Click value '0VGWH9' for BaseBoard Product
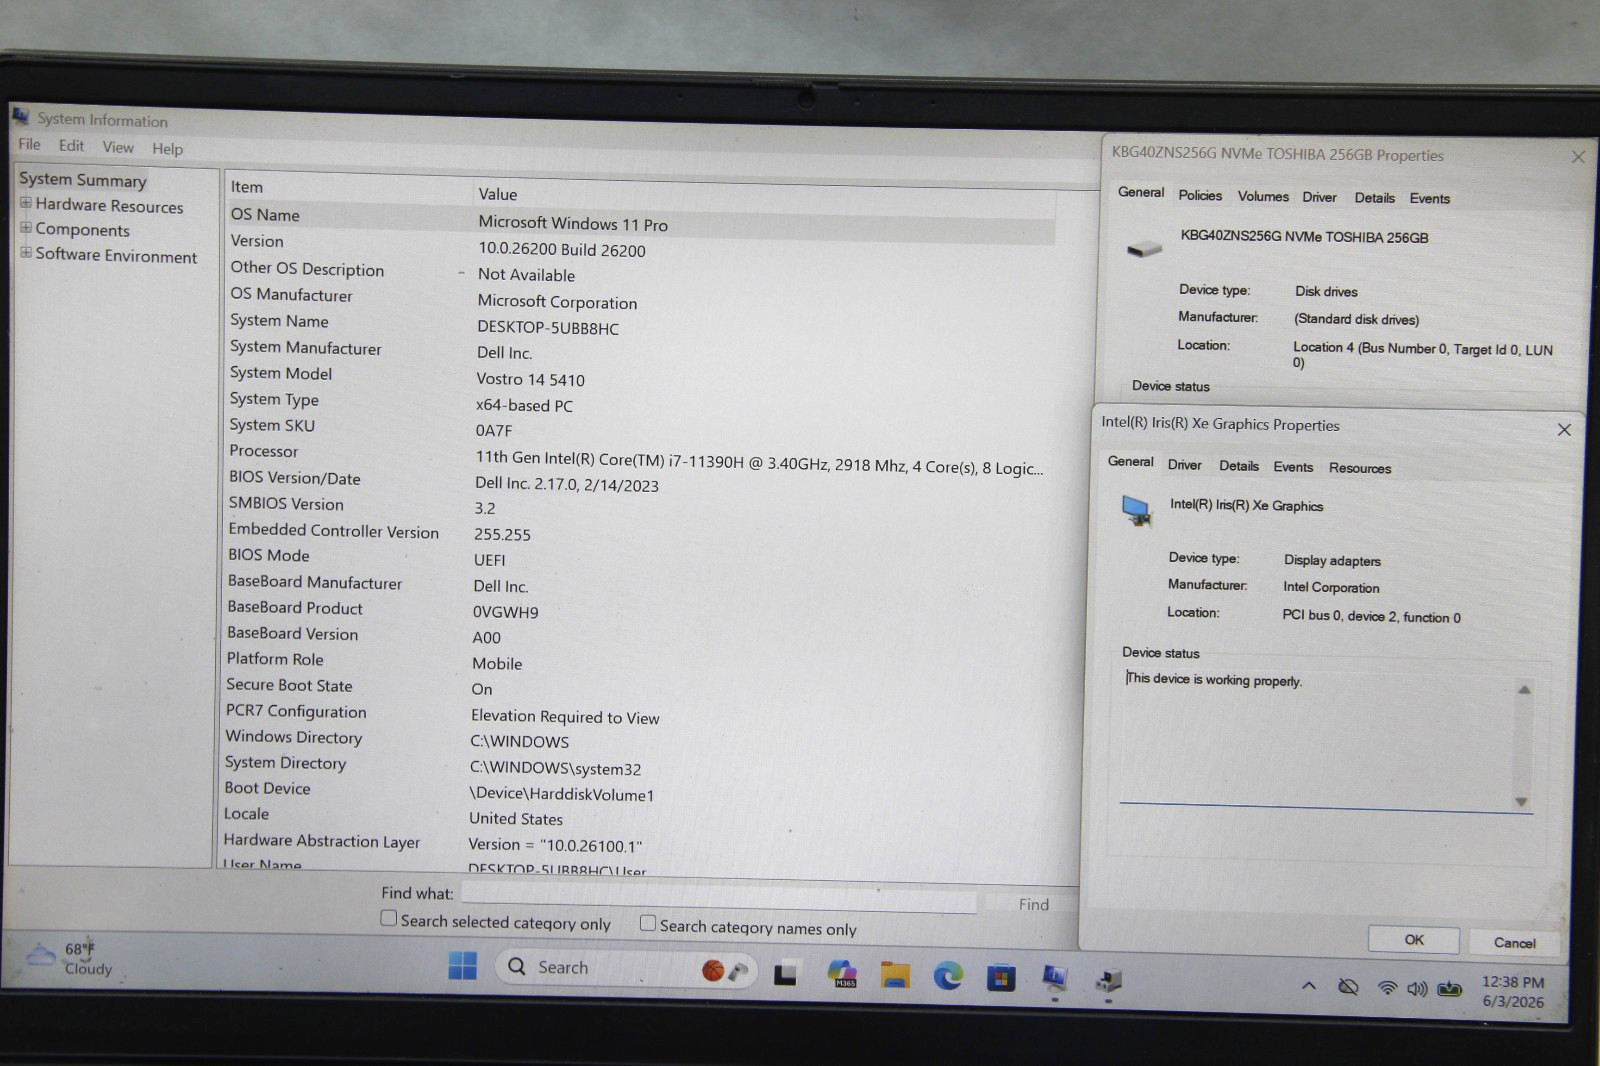Screen dimensions: 1600x1066 click(505, 612)
